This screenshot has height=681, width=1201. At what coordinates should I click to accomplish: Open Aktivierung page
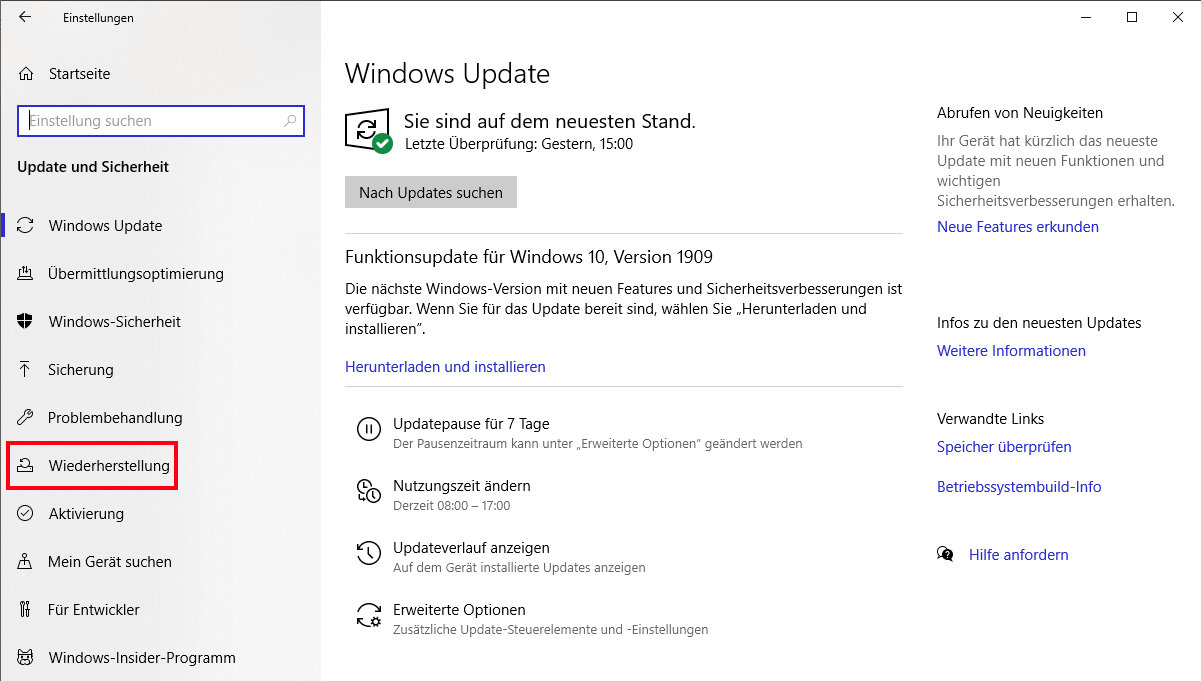tap(86, 514)
